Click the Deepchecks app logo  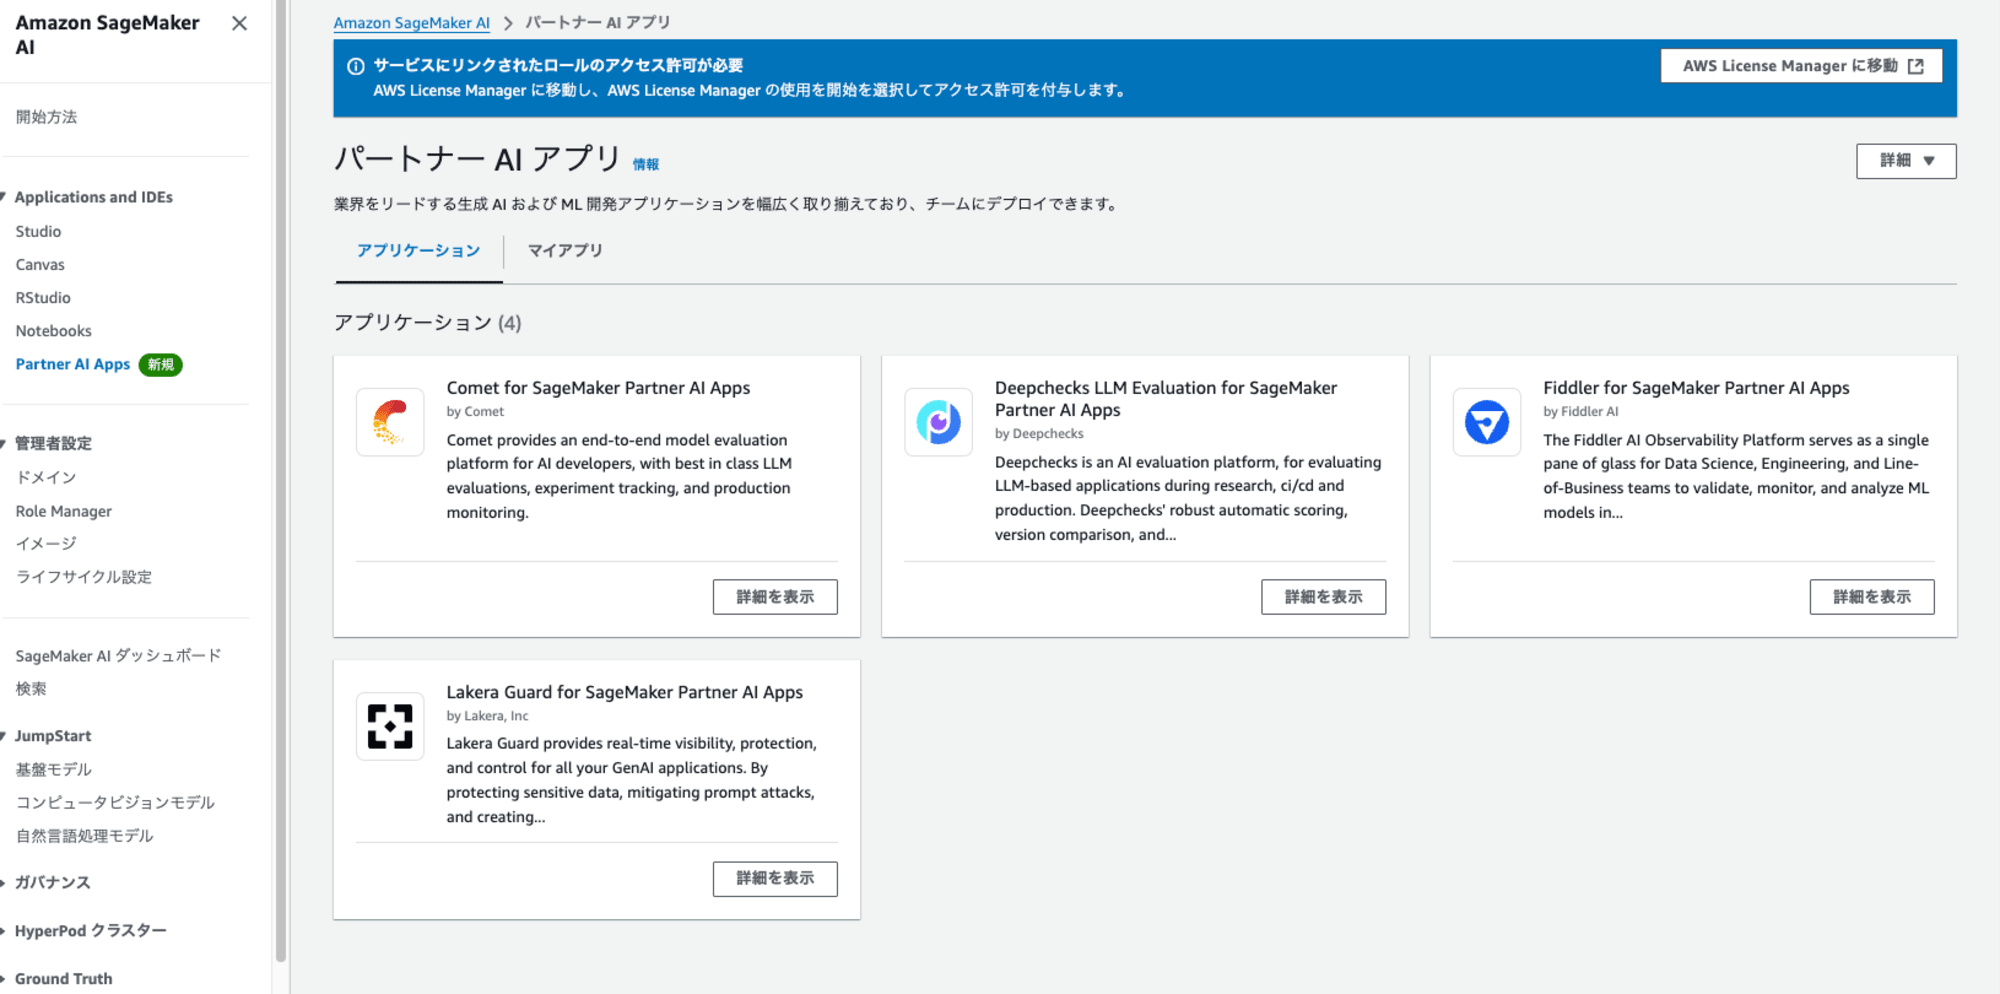[x=938, y=422]
